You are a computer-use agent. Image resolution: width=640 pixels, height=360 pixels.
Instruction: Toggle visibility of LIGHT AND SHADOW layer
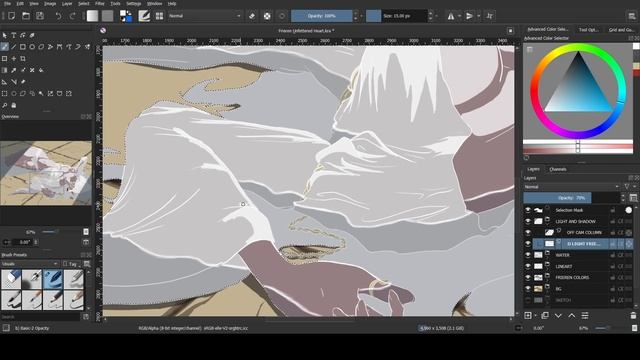point(528,221)
